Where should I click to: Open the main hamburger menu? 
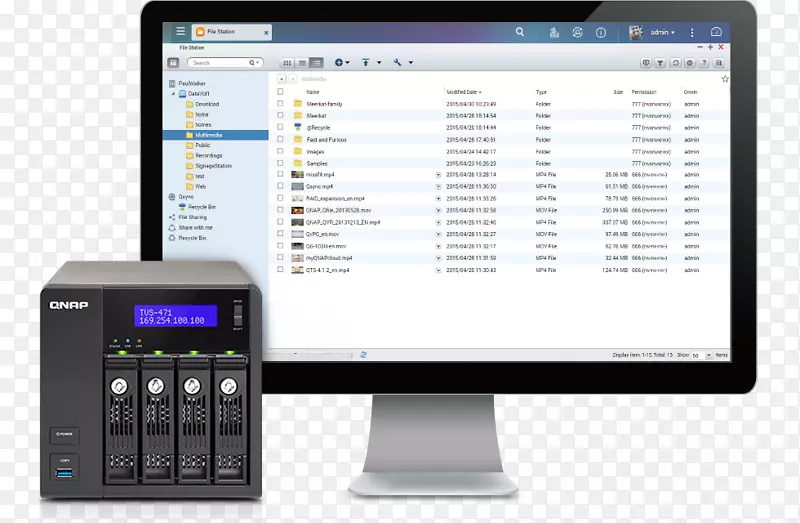coord(181,32)
